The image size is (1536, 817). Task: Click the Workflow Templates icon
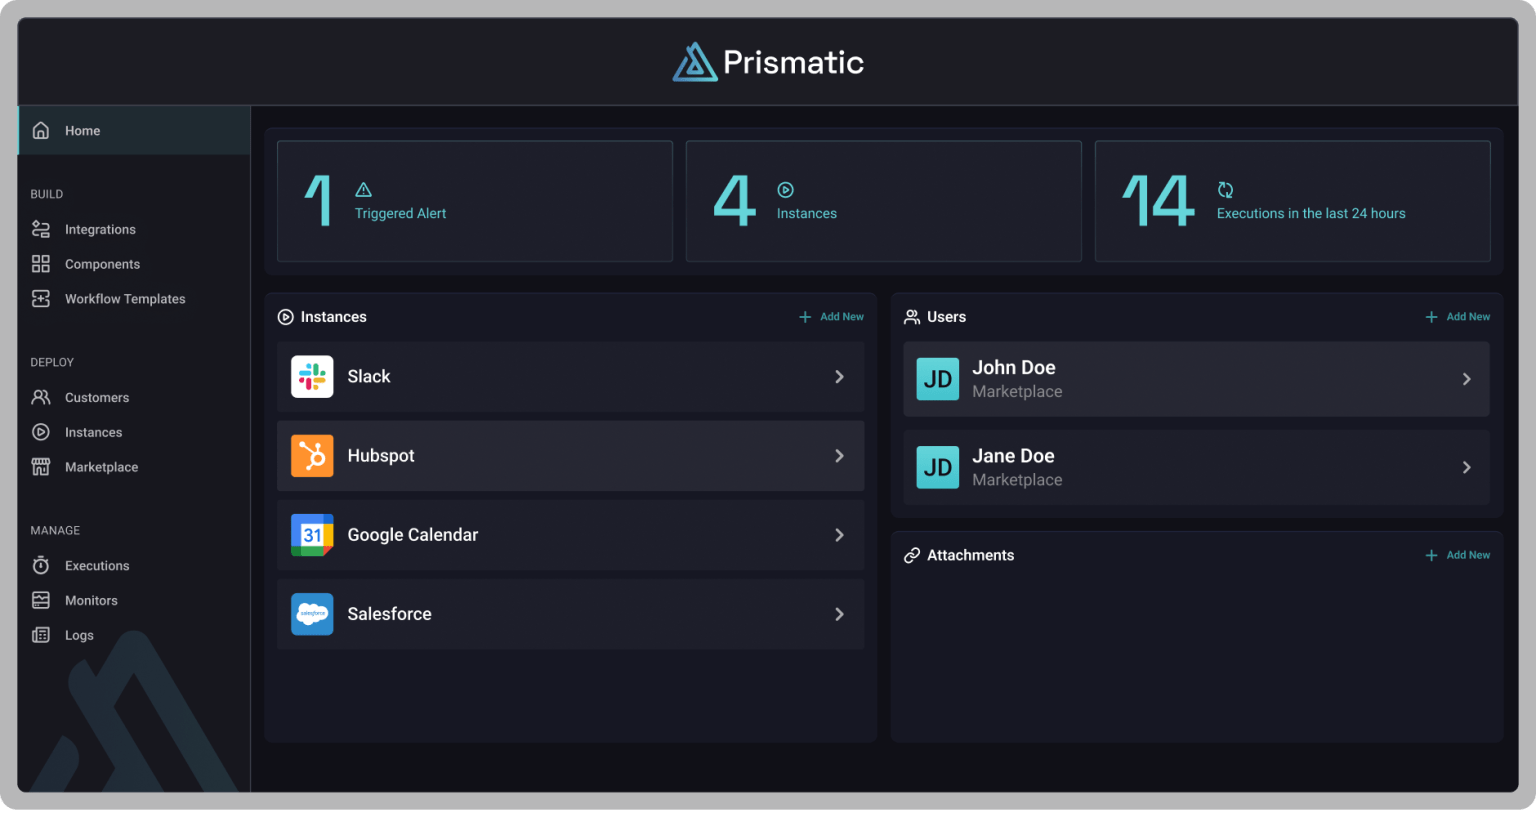(41, 299)
